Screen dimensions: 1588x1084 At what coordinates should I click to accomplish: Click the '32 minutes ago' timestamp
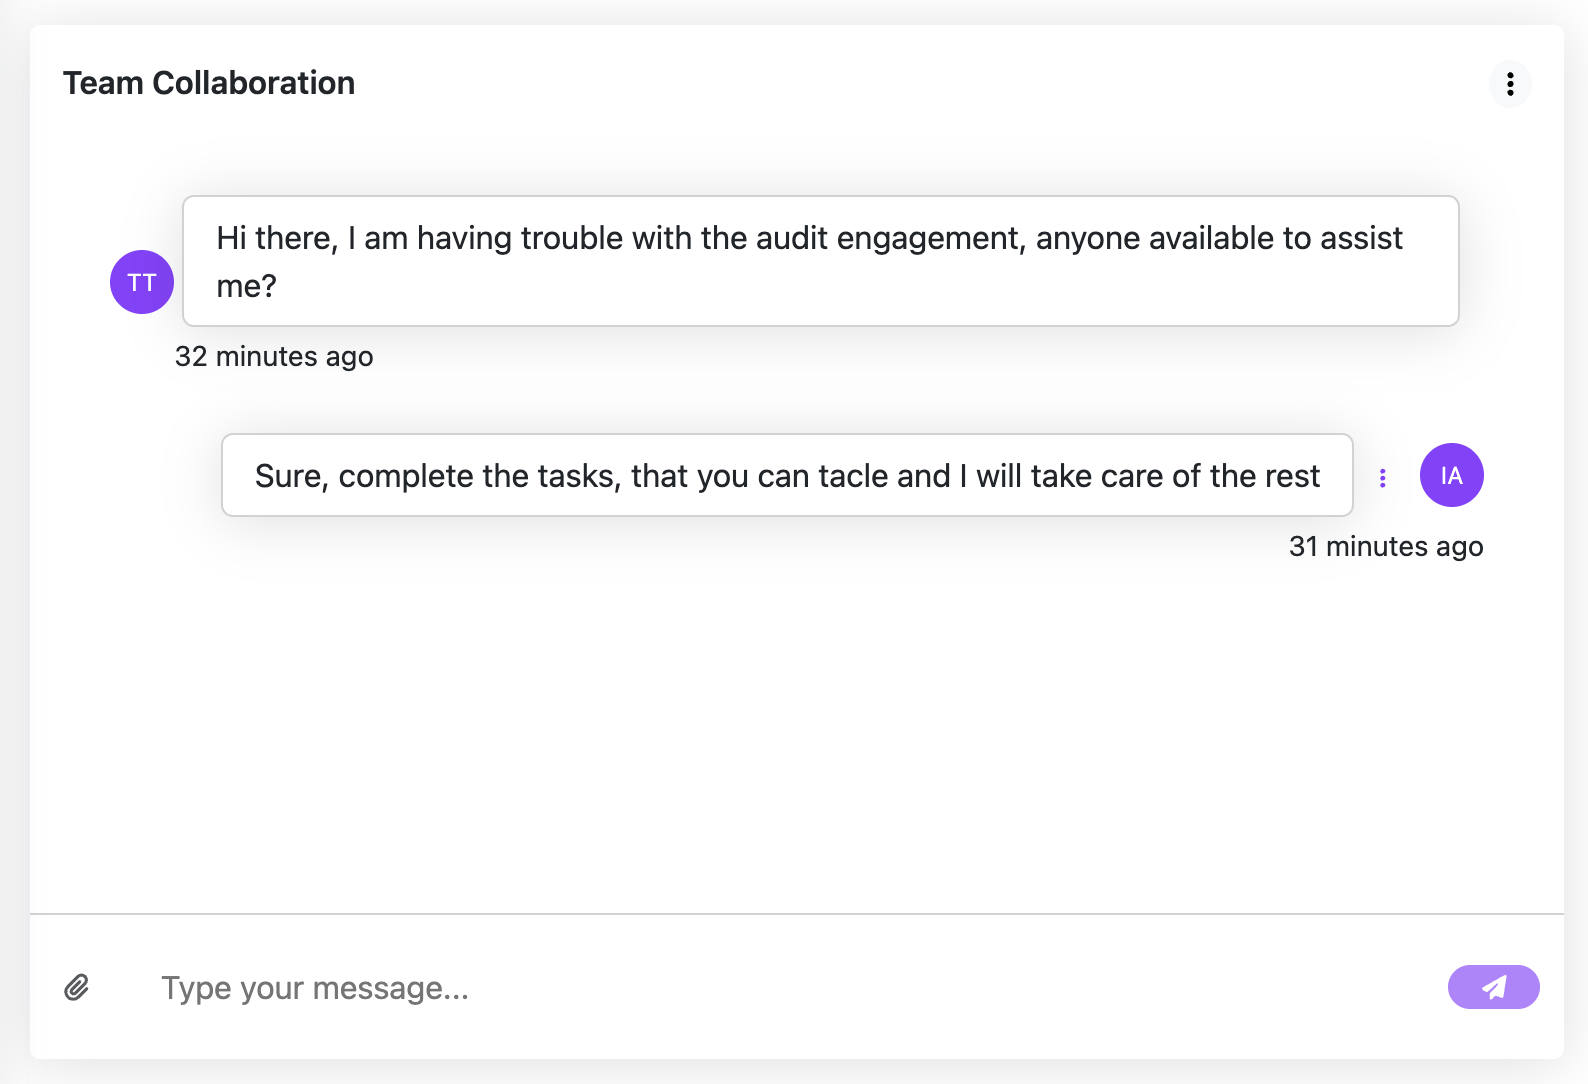tap(274, 356)
